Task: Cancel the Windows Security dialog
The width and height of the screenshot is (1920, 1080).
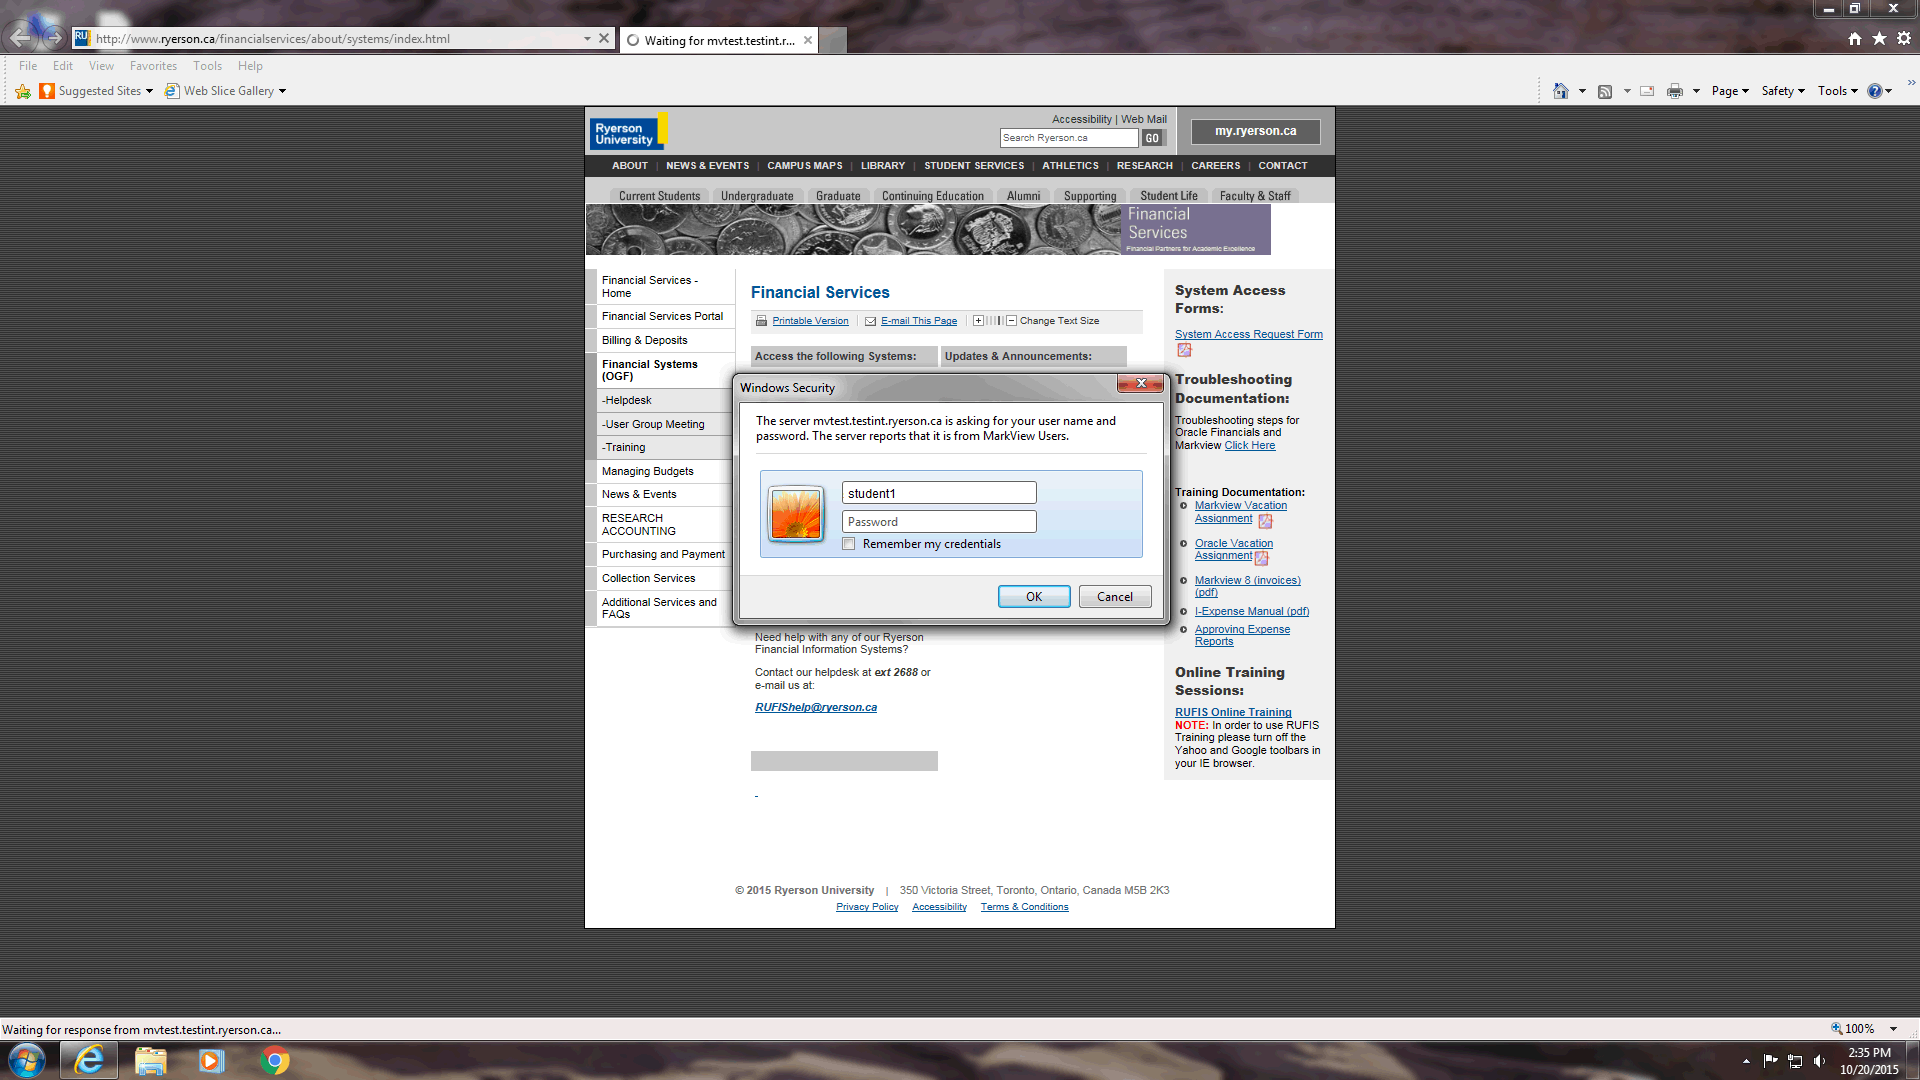Action: coord(1114,597)
